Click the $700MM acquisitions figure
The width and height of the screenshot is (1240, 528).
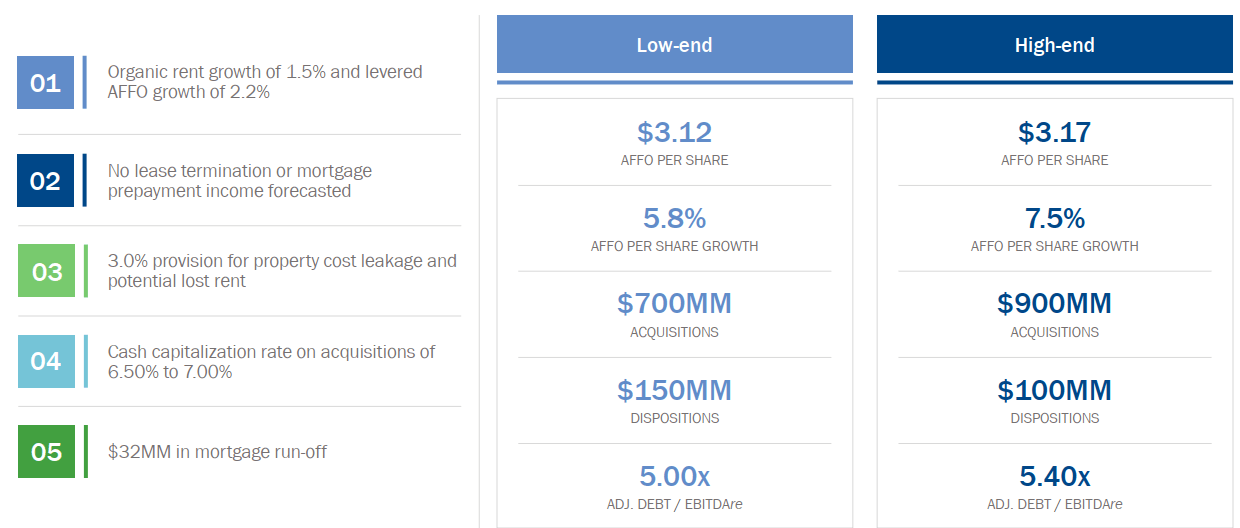(674, 304)
